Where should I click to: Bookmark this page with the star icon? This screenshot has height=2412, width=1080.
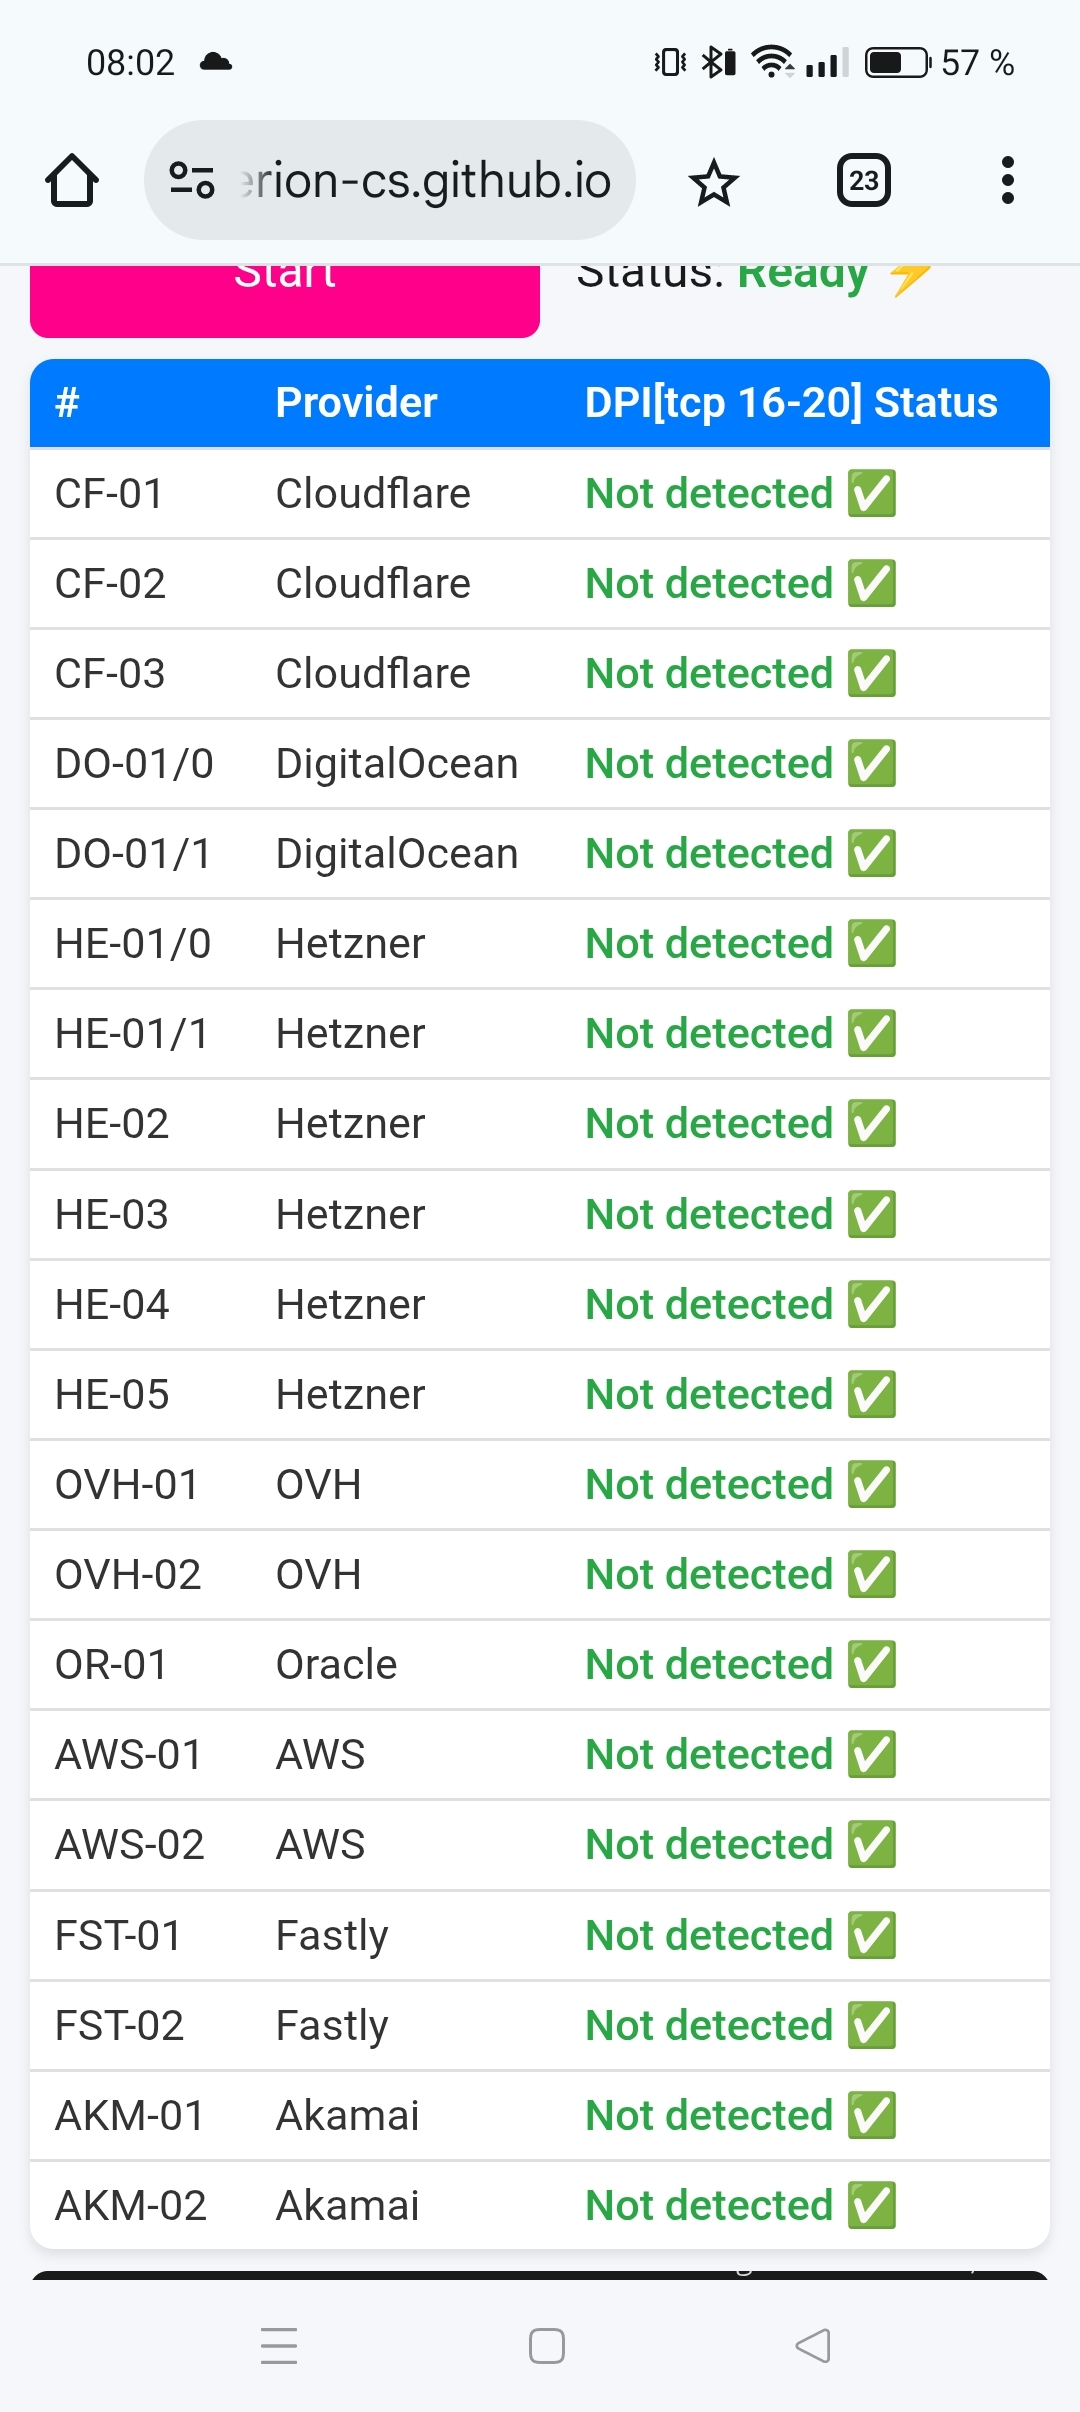click(x=713, y=183)
